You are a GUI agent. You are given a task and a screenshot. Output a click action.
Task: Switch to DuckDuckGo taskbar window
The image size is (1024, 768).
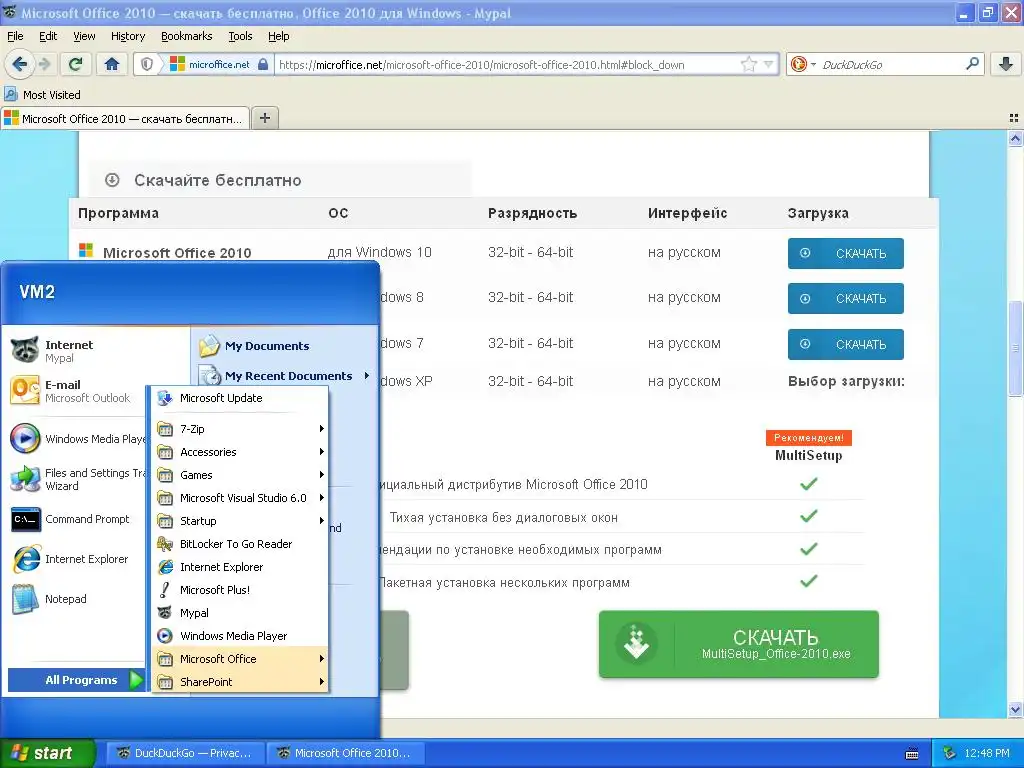pos(185,753)
